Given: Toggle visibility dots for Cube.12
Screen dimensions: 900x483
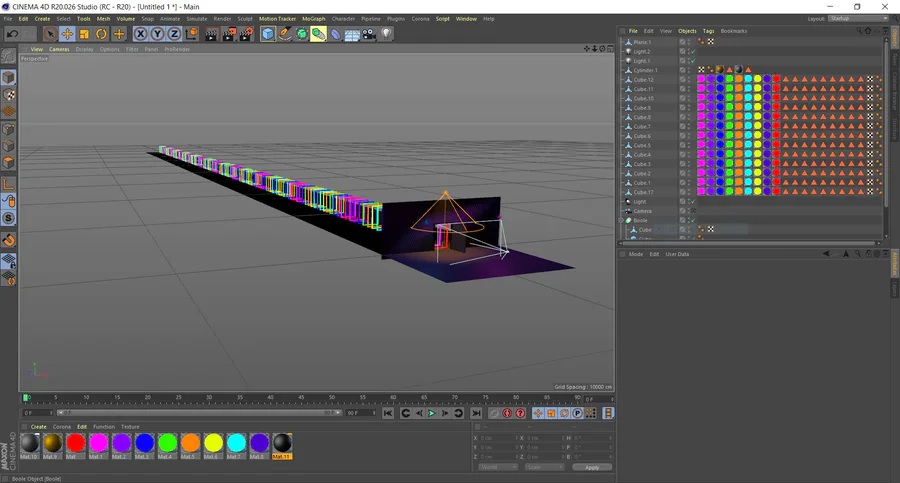Looking at the screenshot, I should (x=689, y=80).
